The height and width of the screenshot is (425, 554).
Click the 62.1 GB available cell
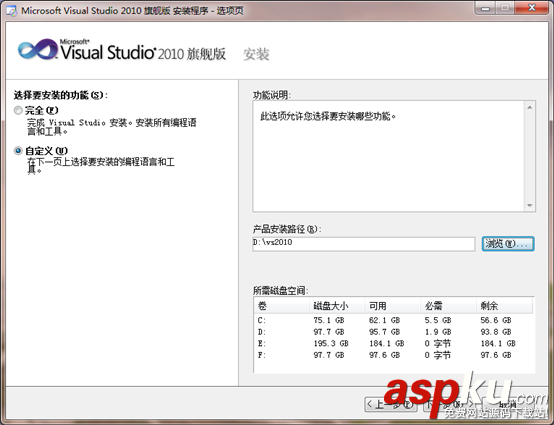click(x=384, y=320)
